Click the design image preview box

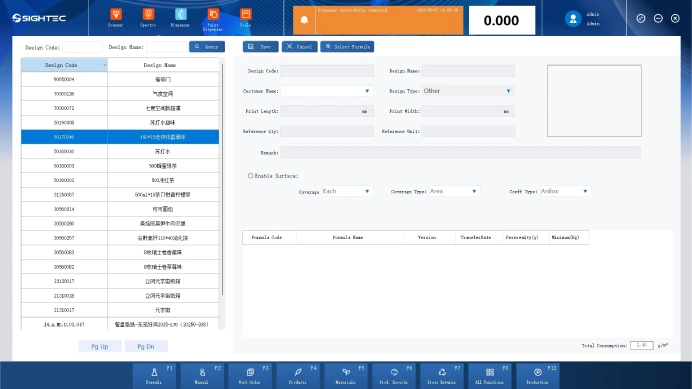[x=594, y=101]
